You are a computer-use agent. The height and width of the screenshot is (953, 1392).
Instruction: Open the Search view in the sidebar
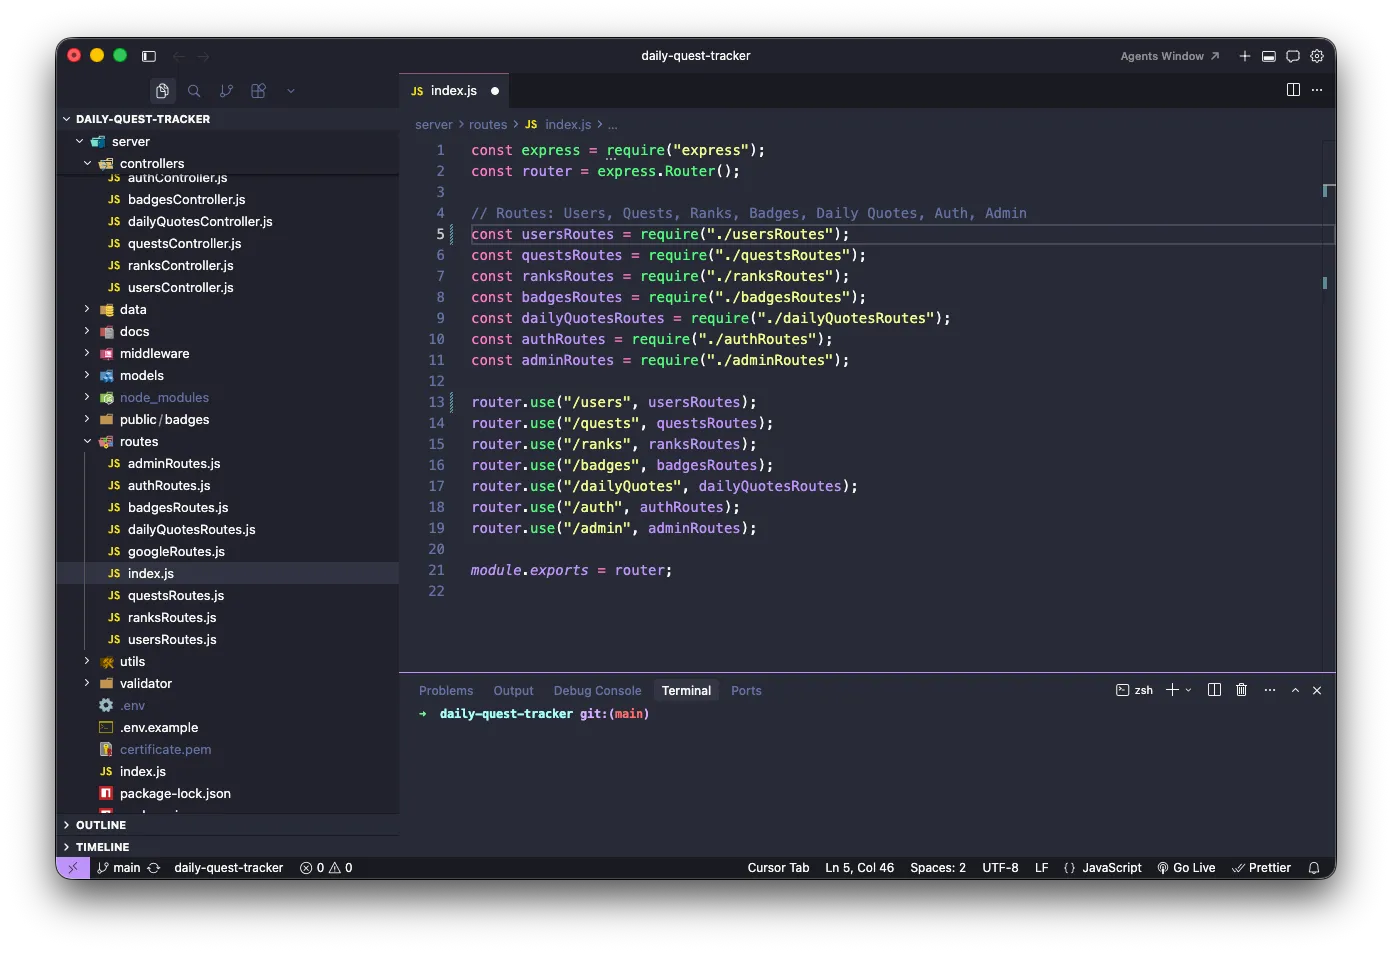[x=194, y=90]
